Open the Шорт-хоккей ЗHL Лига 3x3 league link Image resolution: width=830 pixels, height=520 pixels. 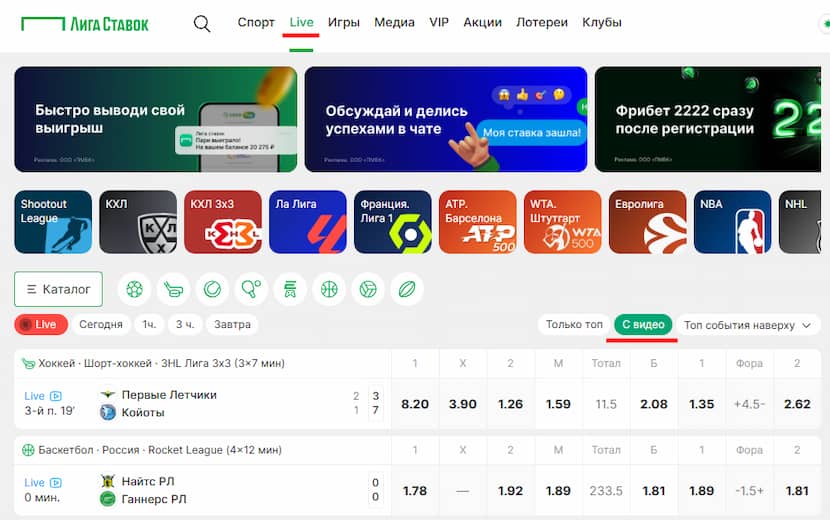[161, 363]
